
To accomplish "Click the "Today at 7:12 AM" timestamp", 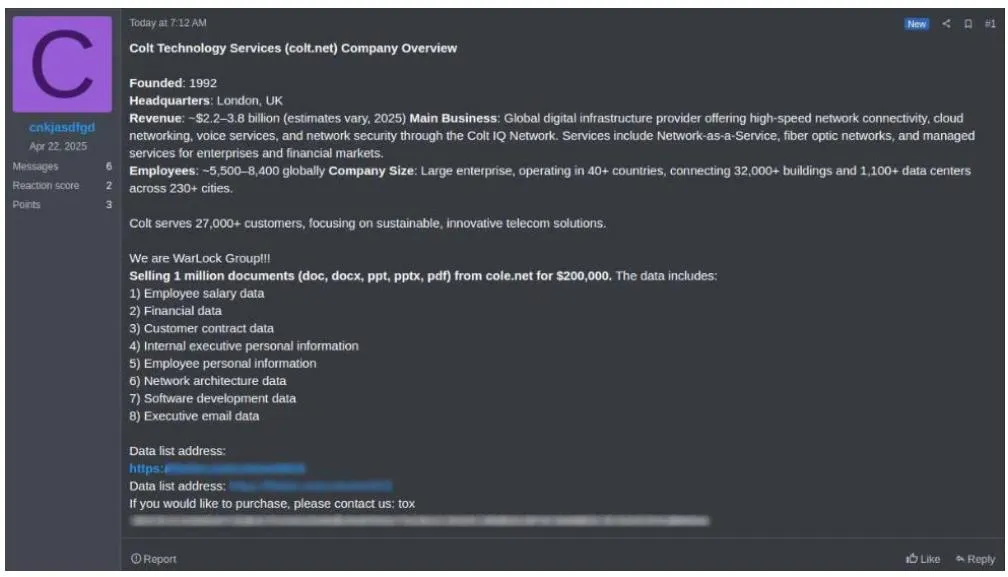I will 168,23.
